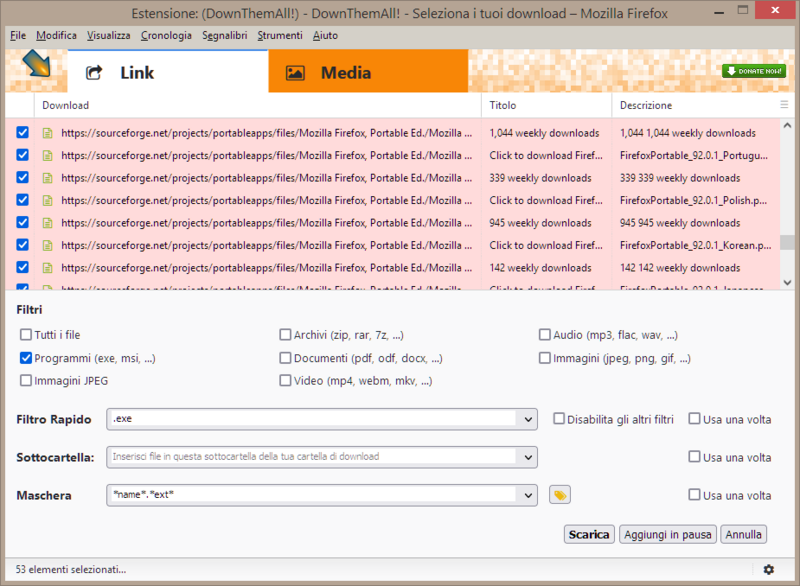
Task: Enable the Video (mp4, webm, mkv) filter
Action: point(285,380)
